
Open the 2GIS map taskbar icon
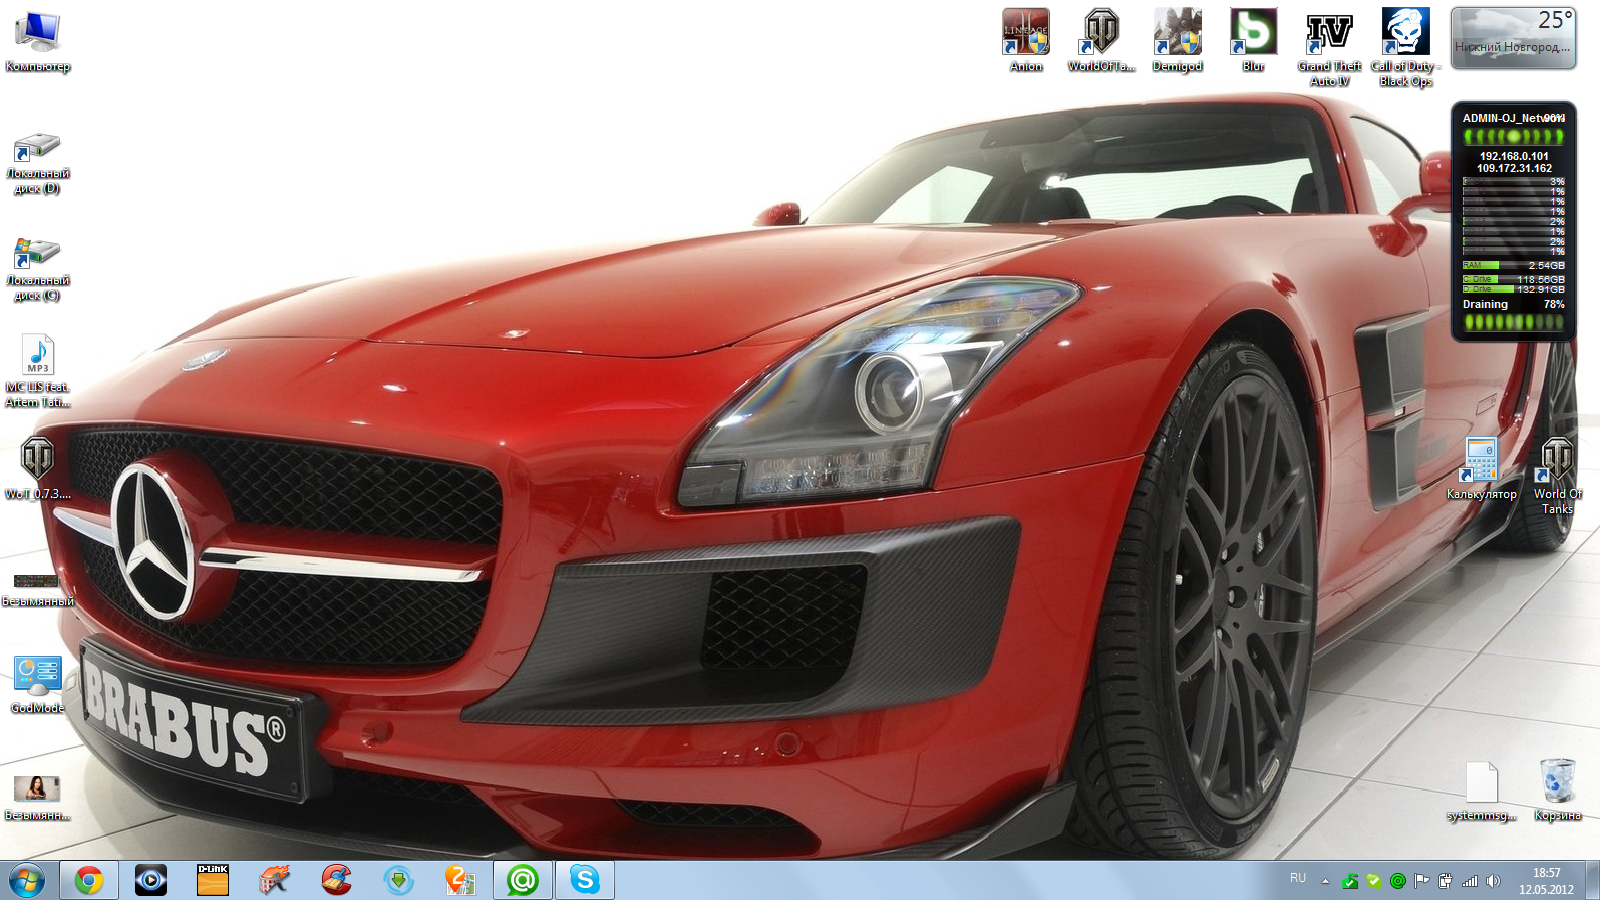click(x=461, y=880)
